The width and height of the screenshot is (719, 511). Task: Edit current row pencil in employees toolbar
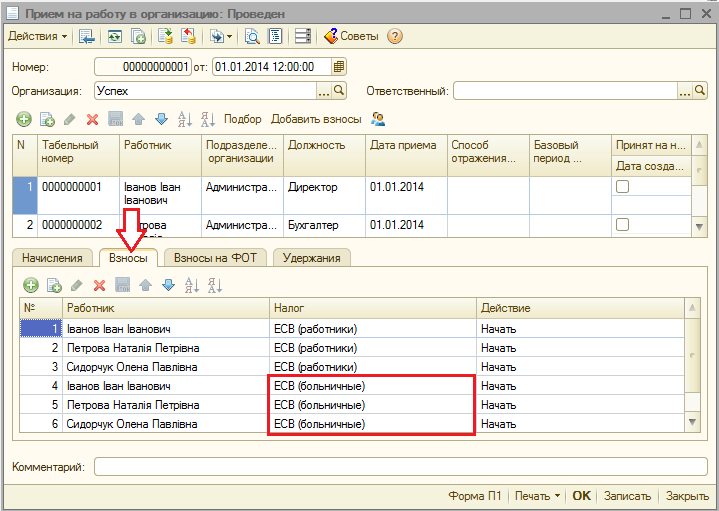point(69,119)
